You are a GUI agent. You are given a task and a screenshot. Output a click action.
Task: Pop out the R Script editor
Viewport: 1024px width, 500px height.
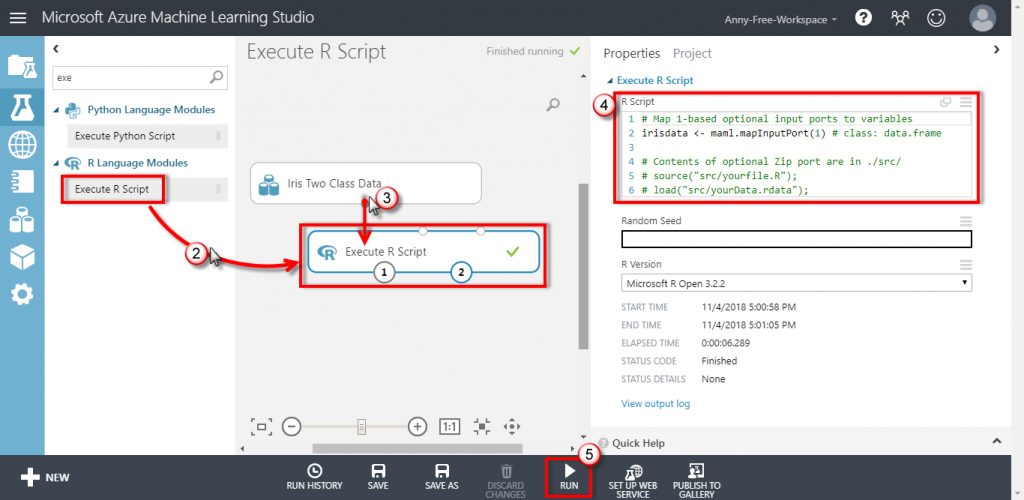coord(945,102)
